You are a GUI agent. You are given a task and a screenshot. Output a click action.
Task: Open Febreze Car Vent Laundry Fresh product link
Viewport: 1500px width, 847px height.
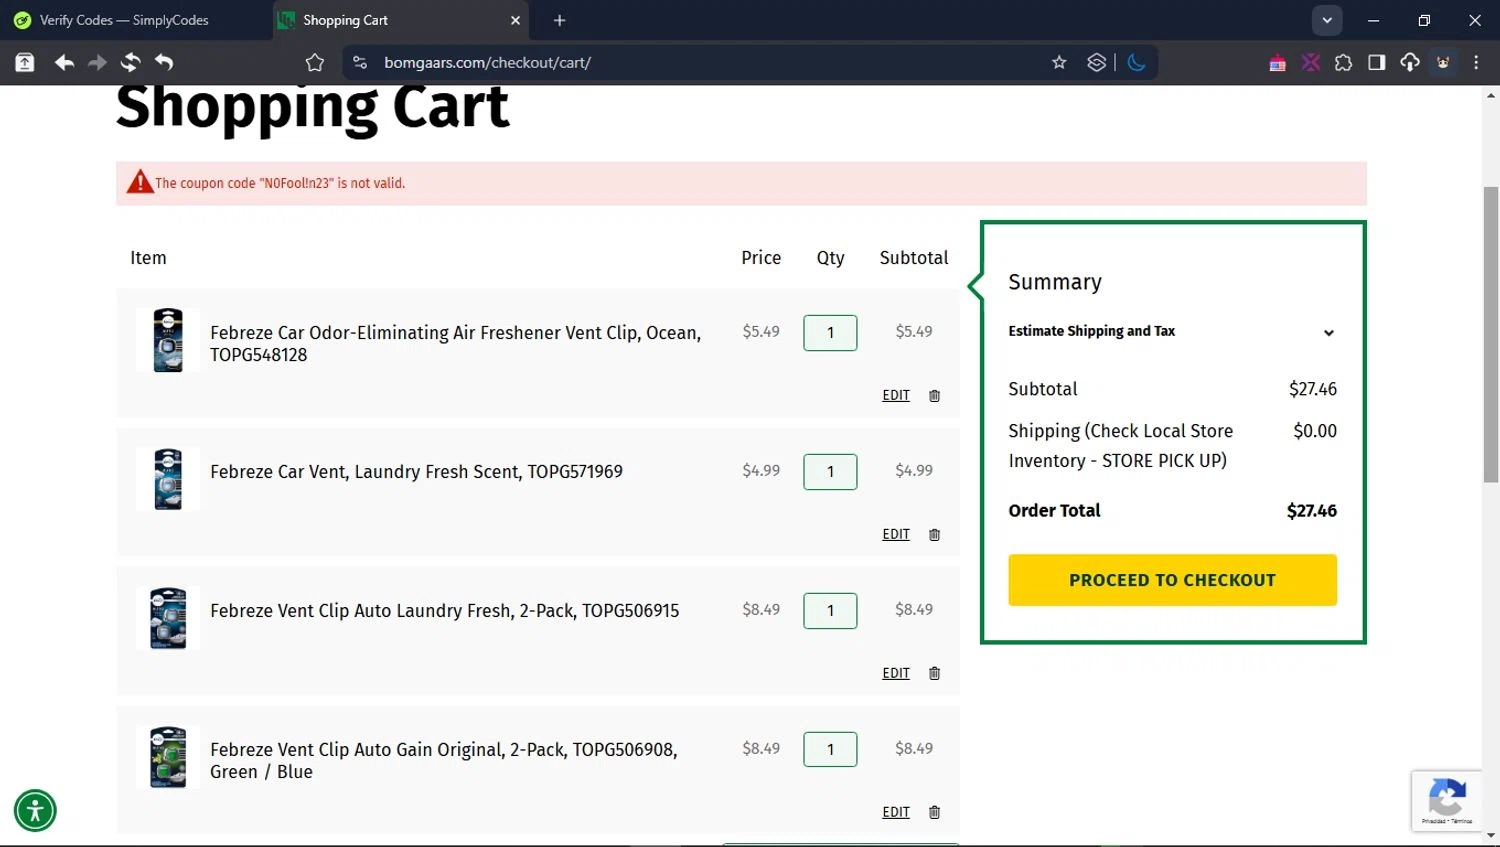tap(416, 472)
